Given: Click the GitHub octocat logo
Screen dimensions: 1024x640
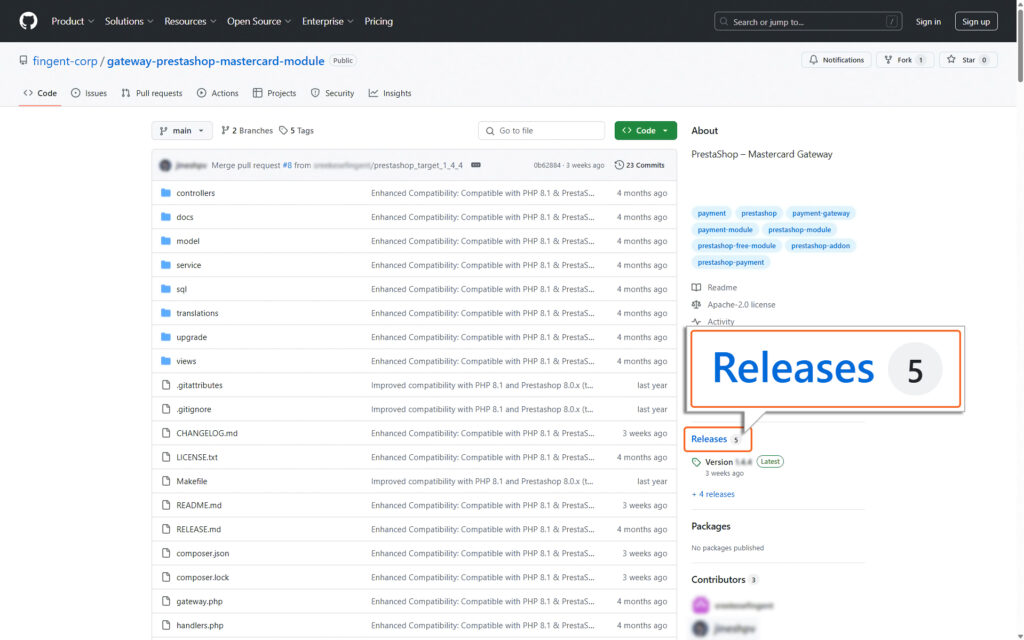Looking at the screenshot, I should pyautogui.click(x=27, y=20).
